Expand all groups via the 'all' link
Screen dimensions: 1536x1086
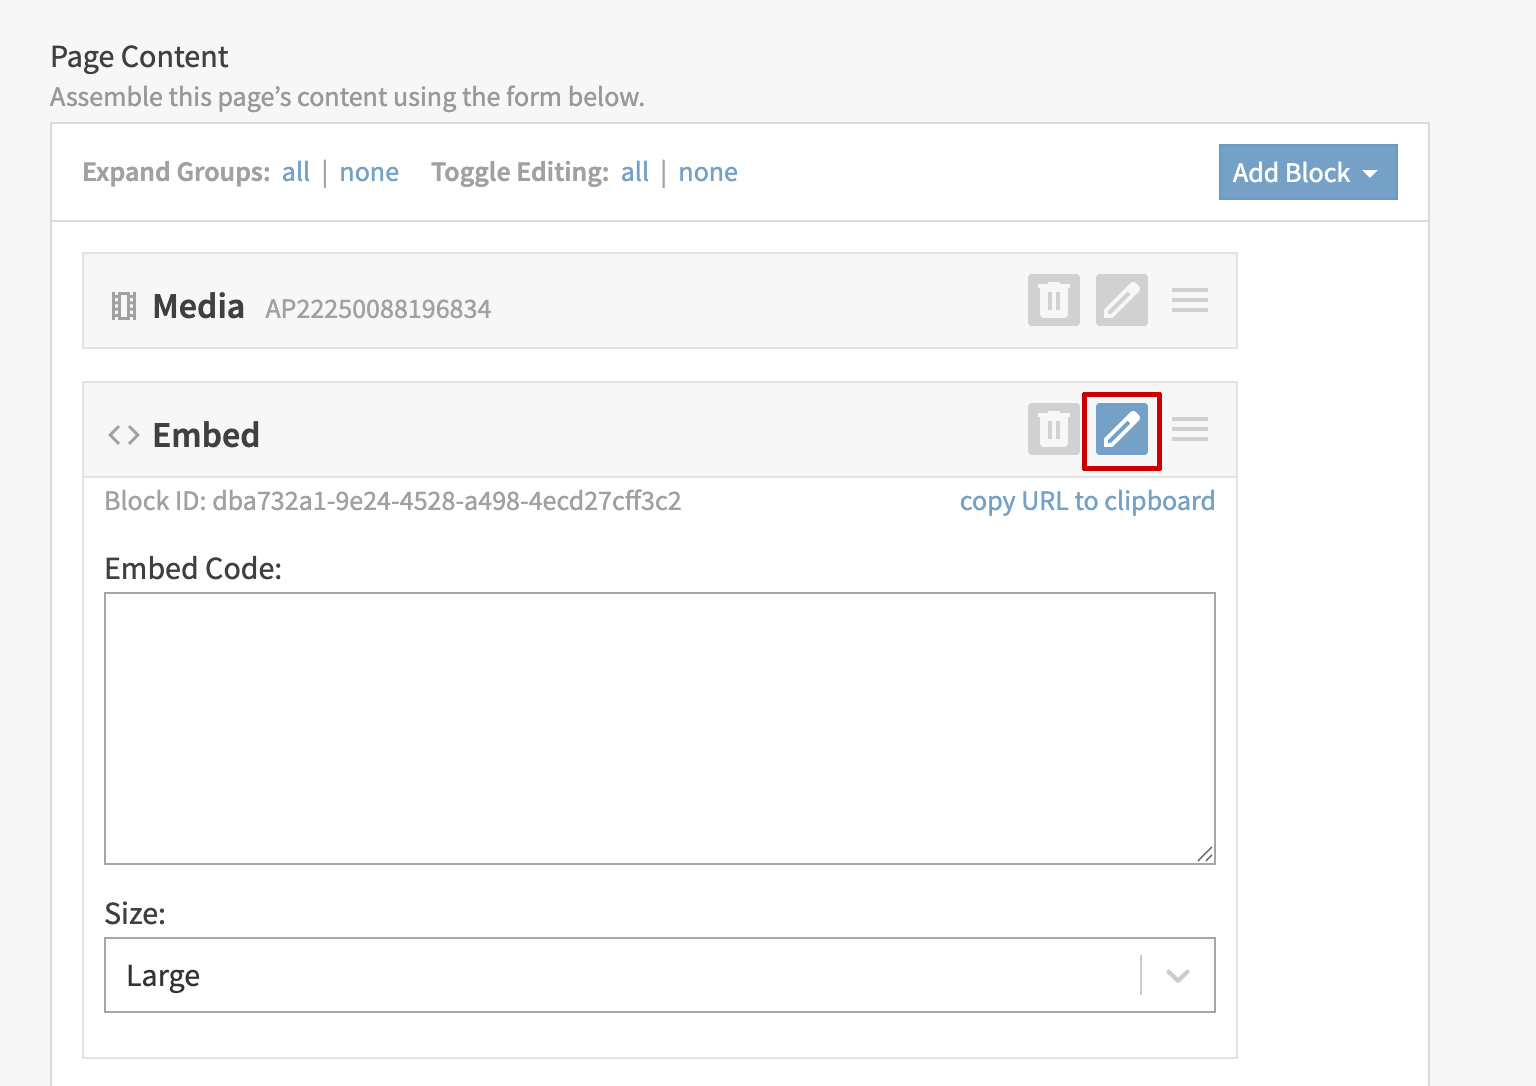(296, 172)
